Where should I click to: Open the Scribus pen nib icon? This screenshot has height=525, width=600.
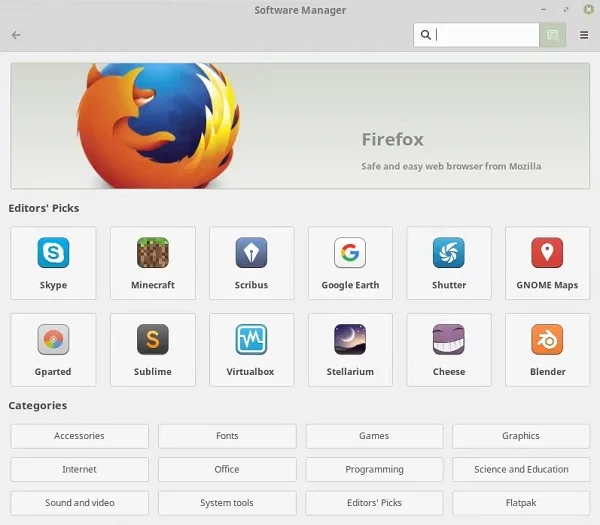[x=251, y=253]
